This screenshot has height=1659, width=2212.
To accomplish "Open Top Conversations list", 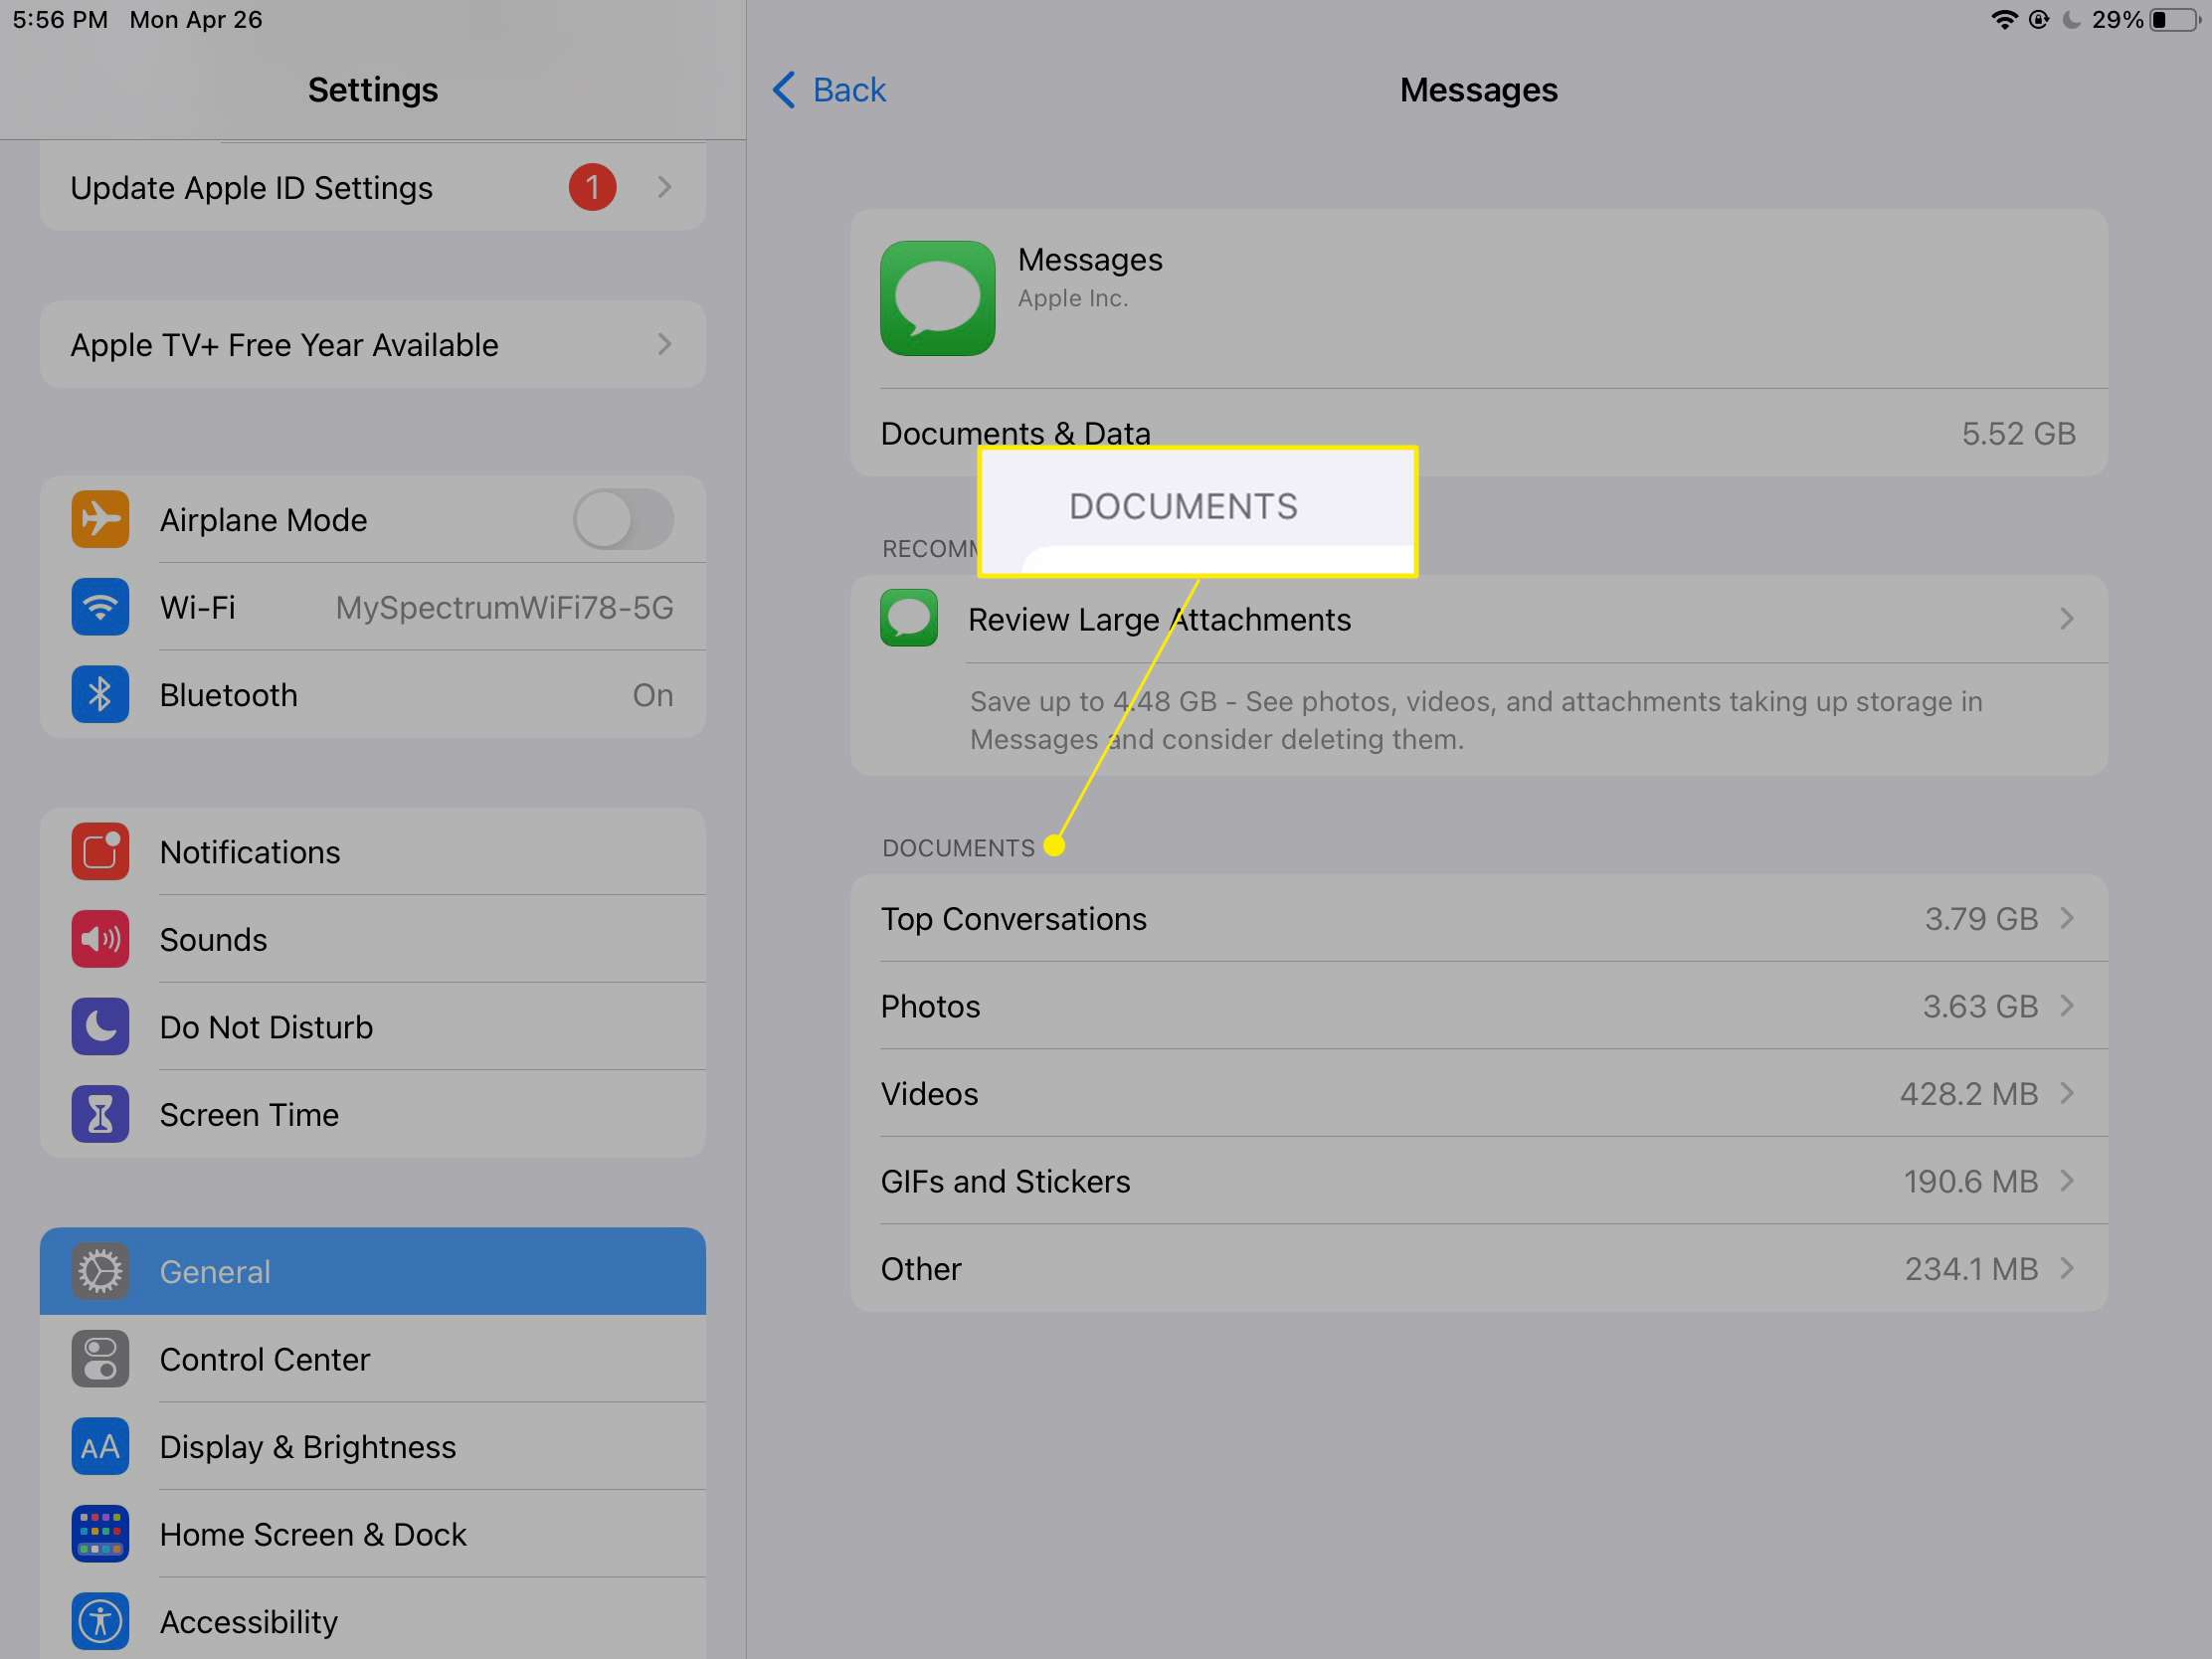I will coord(1478,918).
